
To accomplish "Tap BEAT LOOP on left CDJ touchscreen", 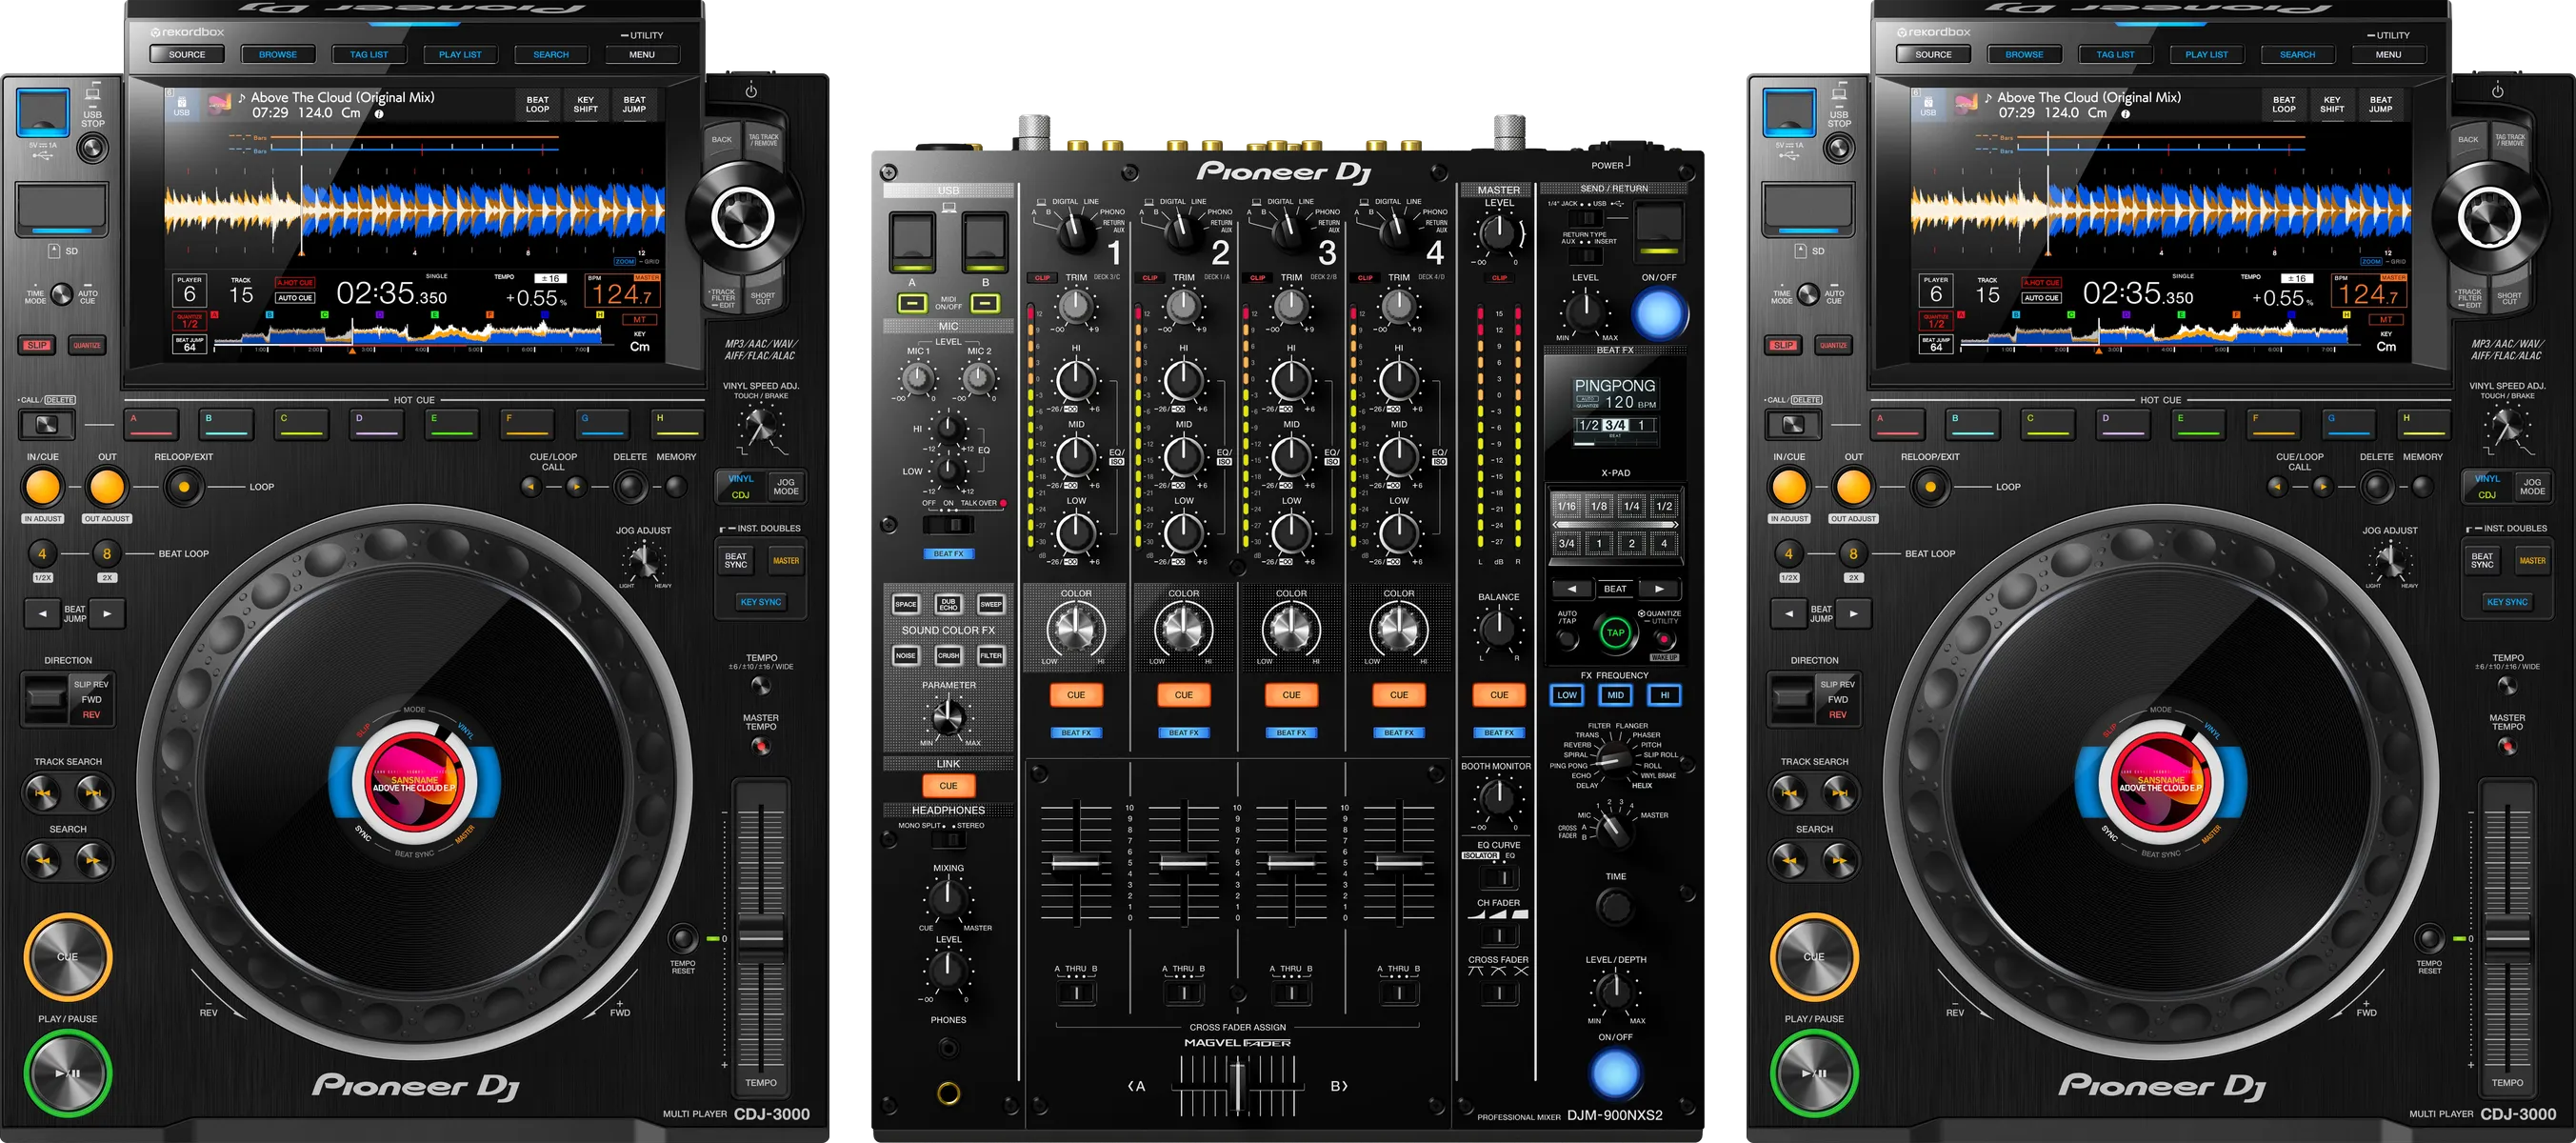I will click(x=537, y=104).
